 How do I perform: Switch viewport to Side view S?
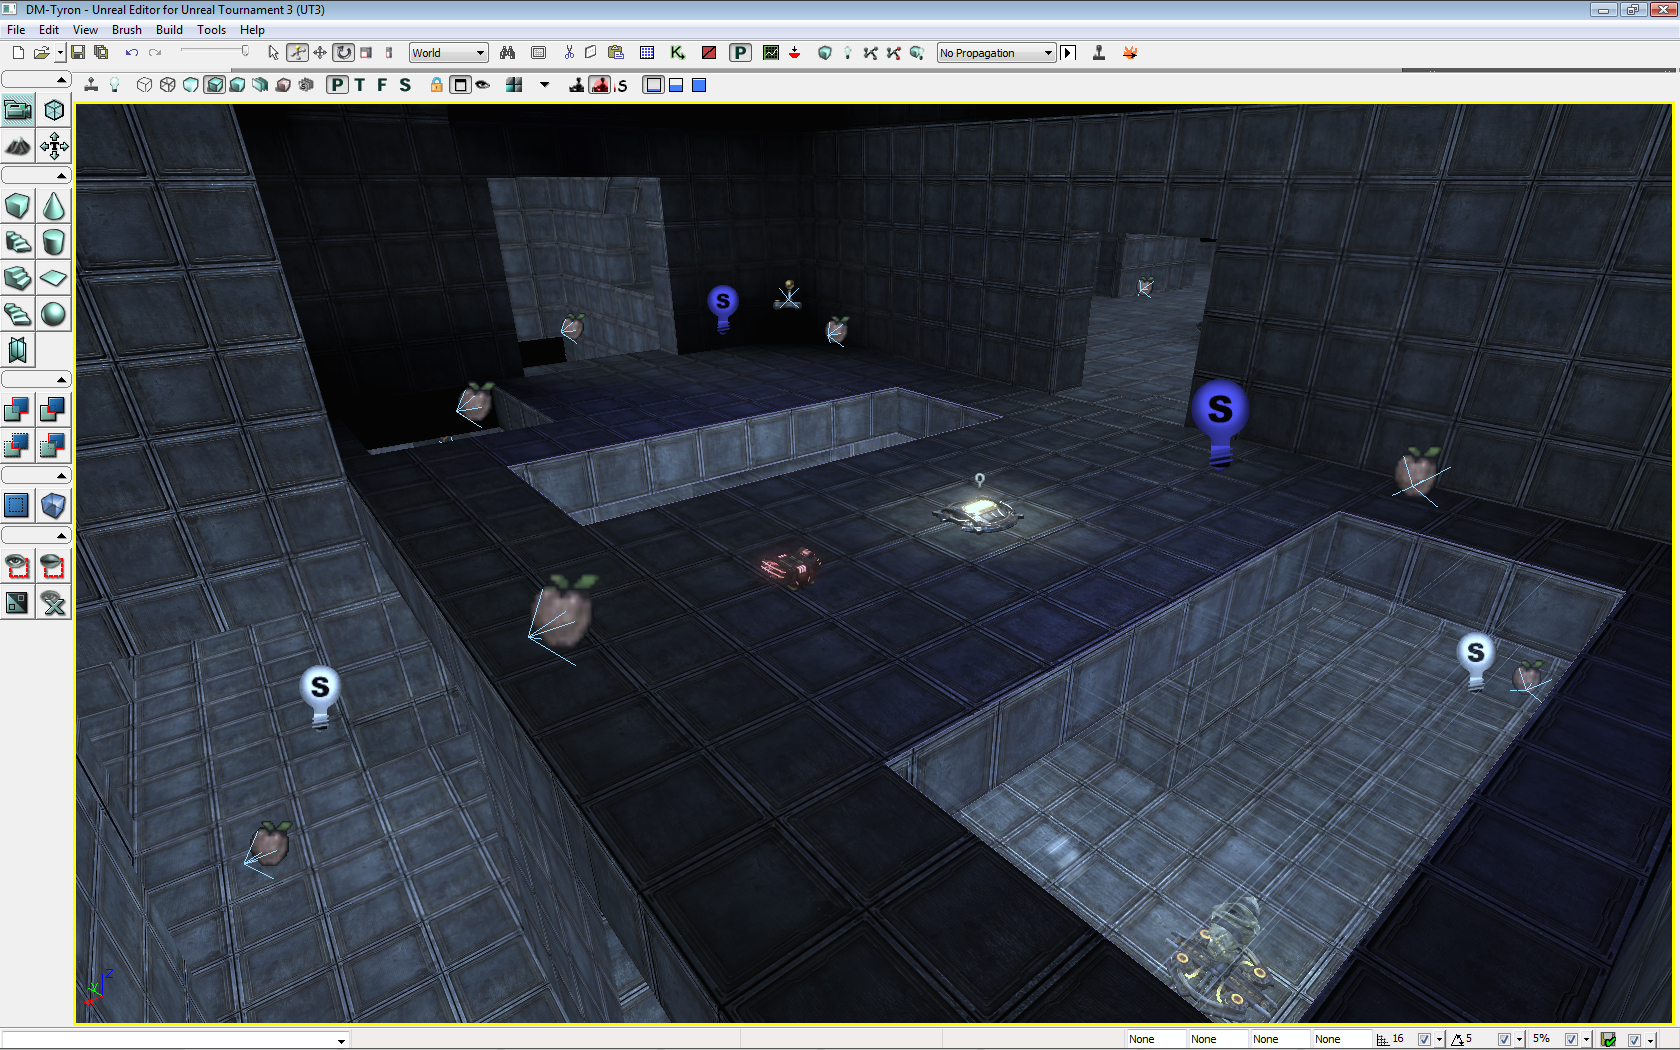(x=405, y=85)
